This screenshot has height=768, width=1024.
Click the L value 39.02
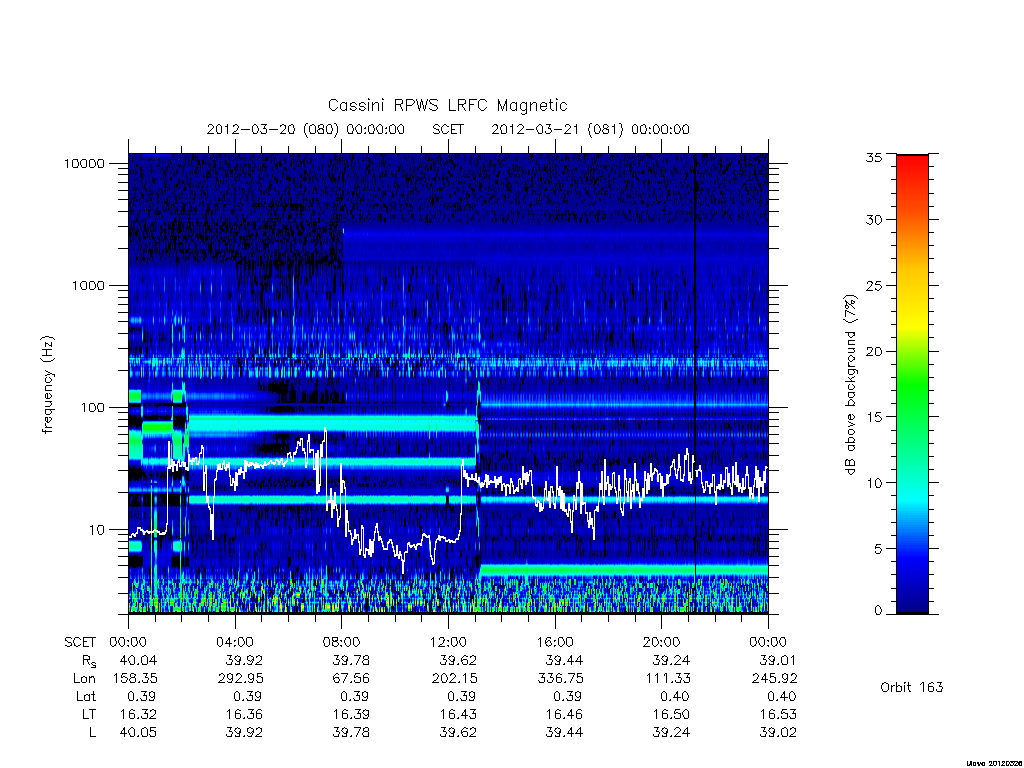(778, 733)
